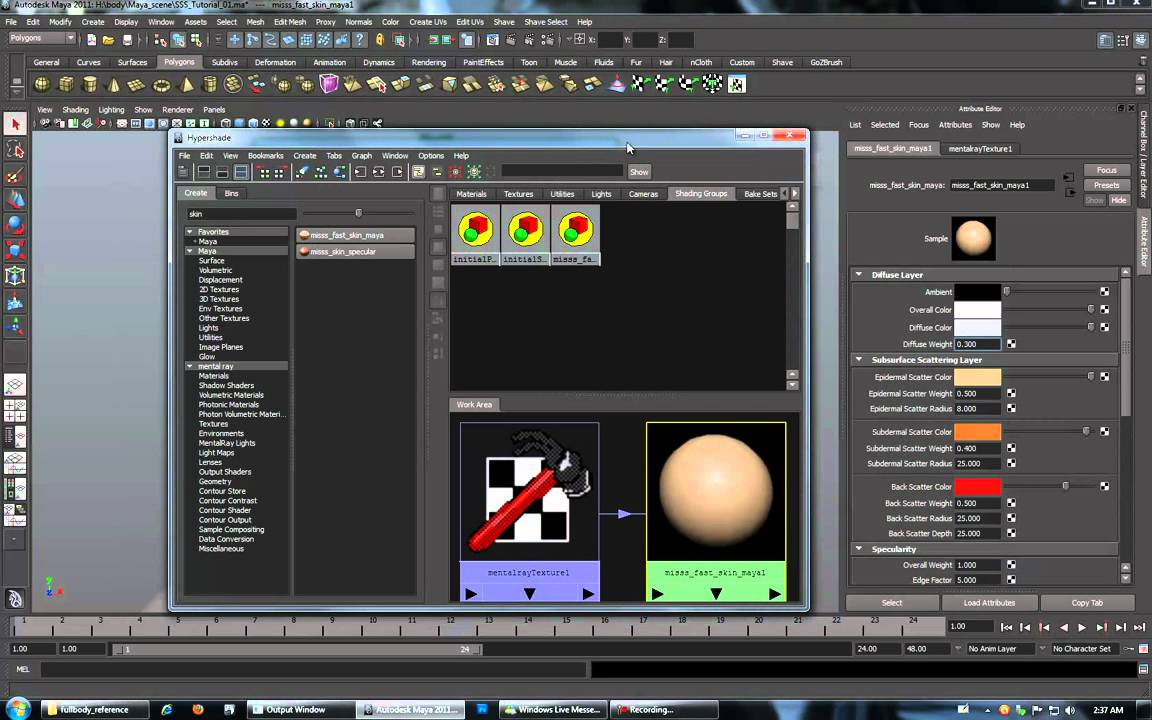Open Firefox from the taskbar
This screenshot has width=1152, height=720.
coord(198,710)
